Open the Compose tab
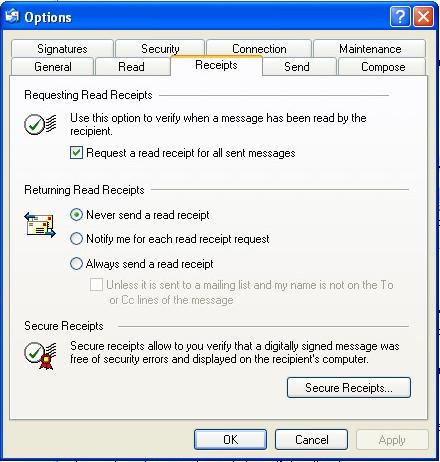Image resolution: width=440 pixels, height=462 pixels. pyautogui.click(x=383, y=67)
